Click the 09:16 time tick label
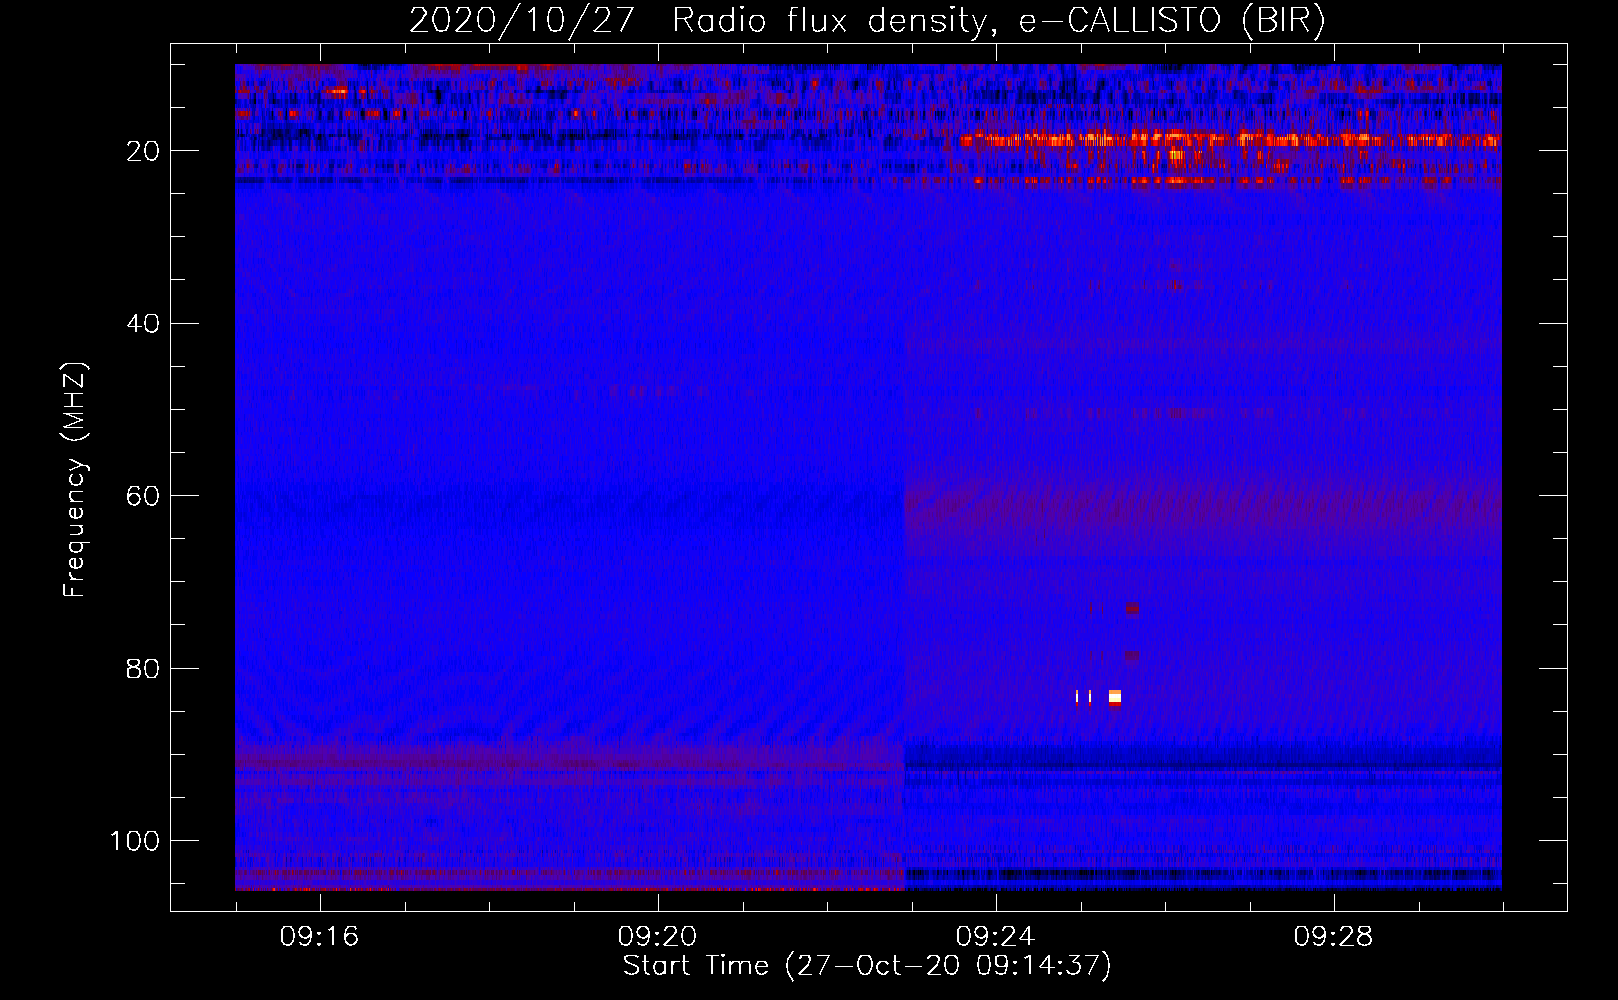This screenshot has height=1000, width=1618. point(319,937)
